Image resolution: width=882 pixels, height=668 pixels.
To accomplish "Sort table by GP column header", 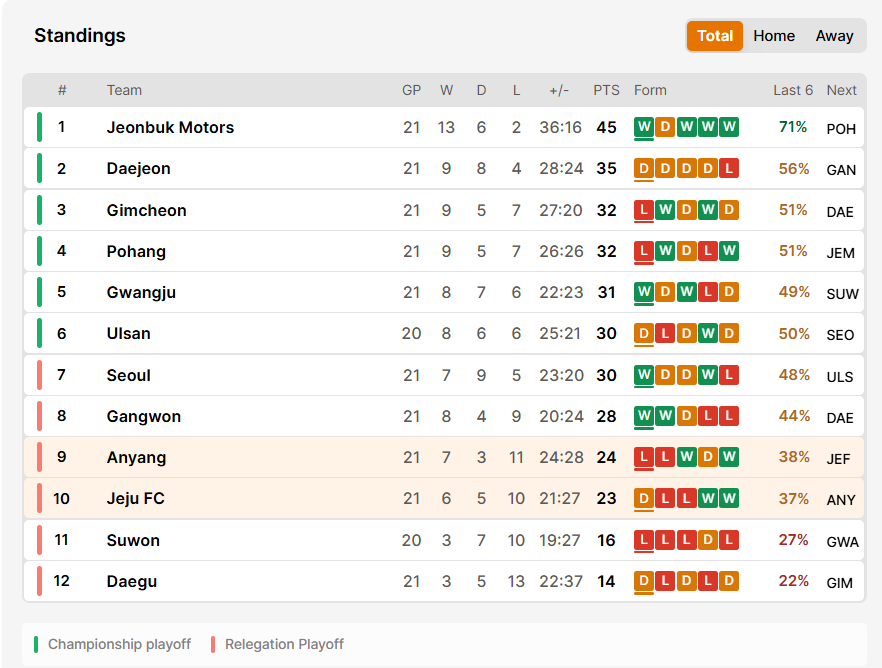I will (x=411, y=90).
